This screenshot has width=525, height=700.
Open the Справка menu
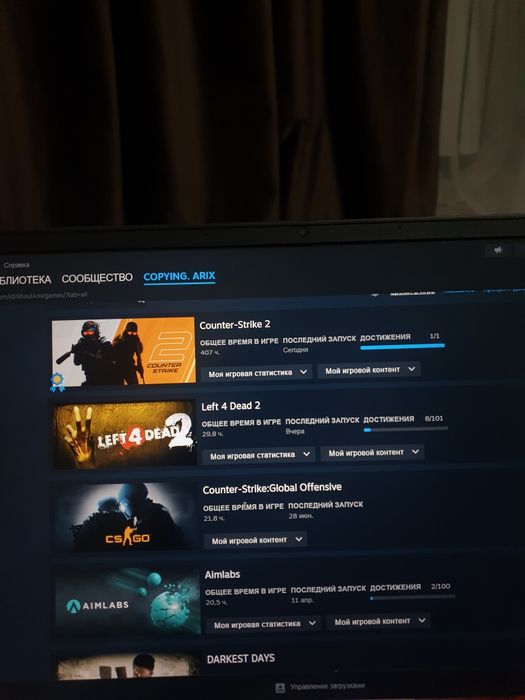click(x=17, y=265)
